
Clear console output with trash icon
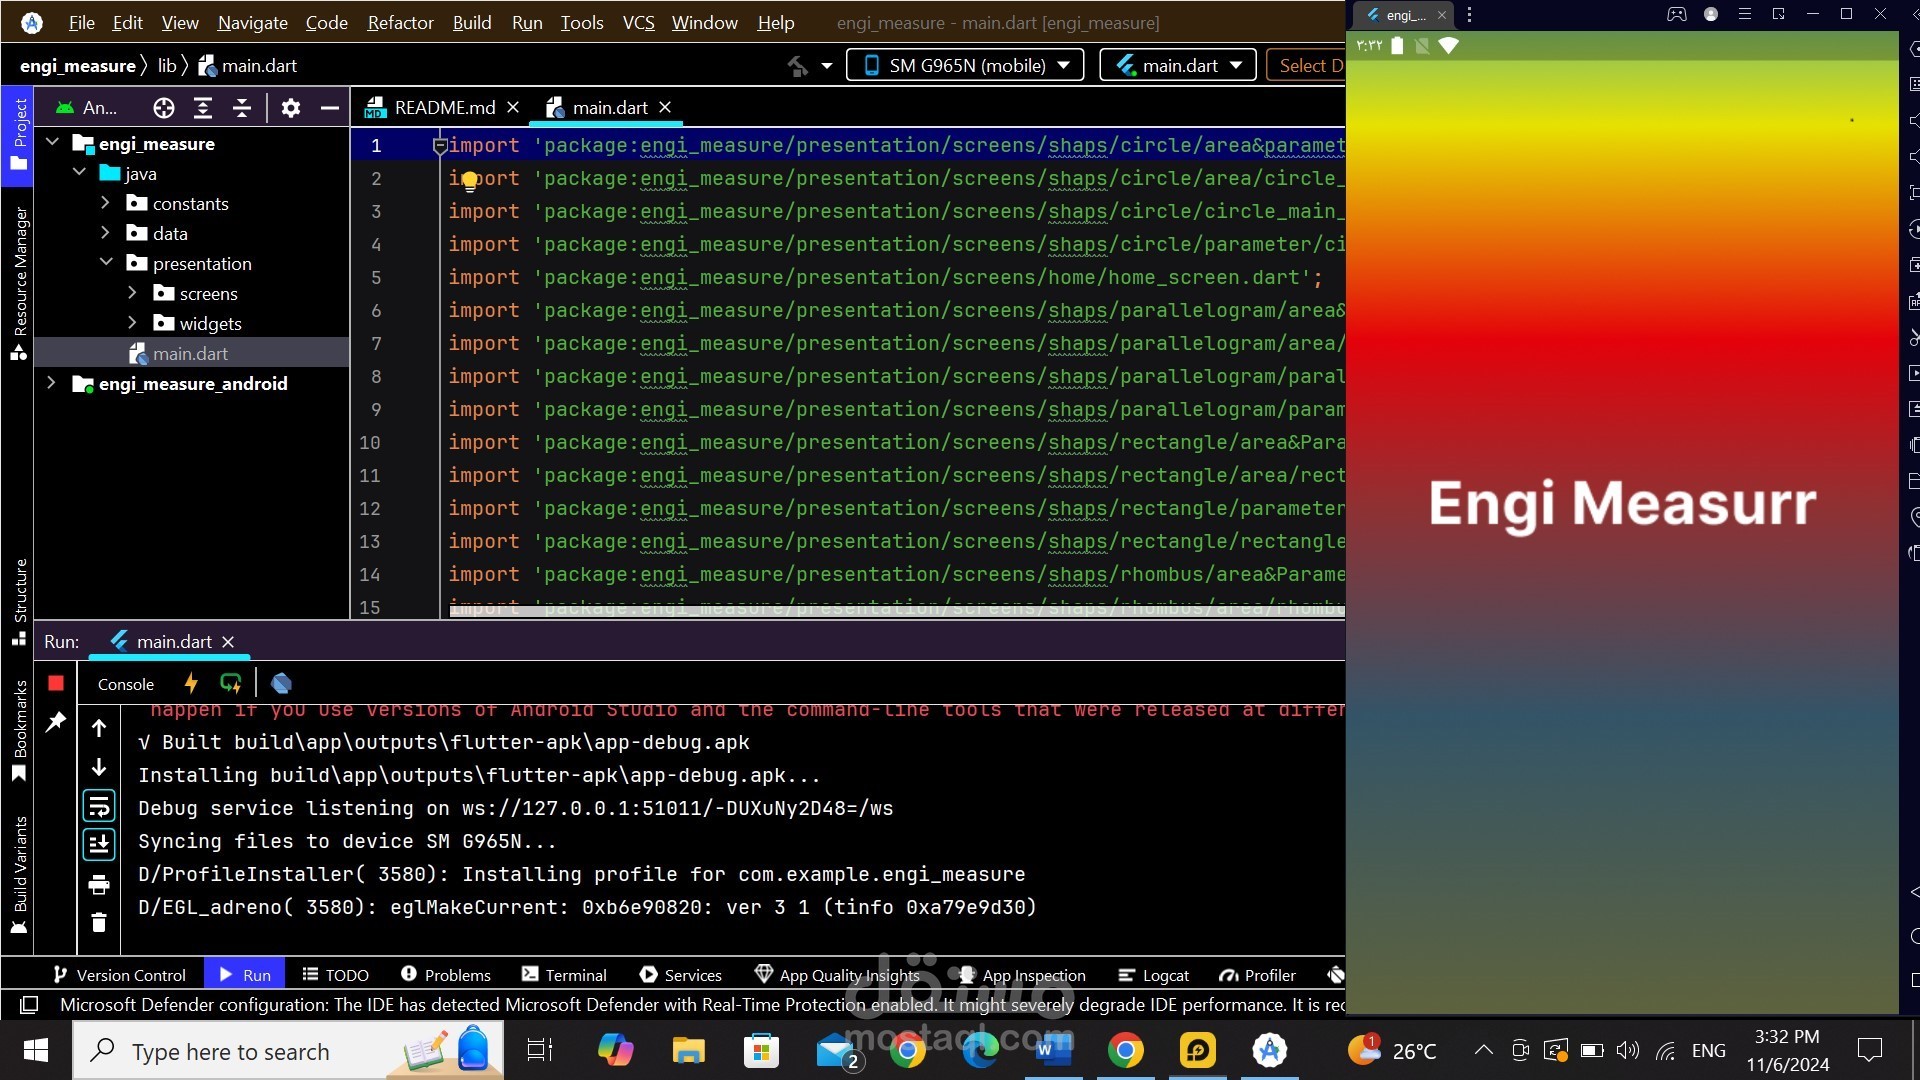[x=99, y=922]
